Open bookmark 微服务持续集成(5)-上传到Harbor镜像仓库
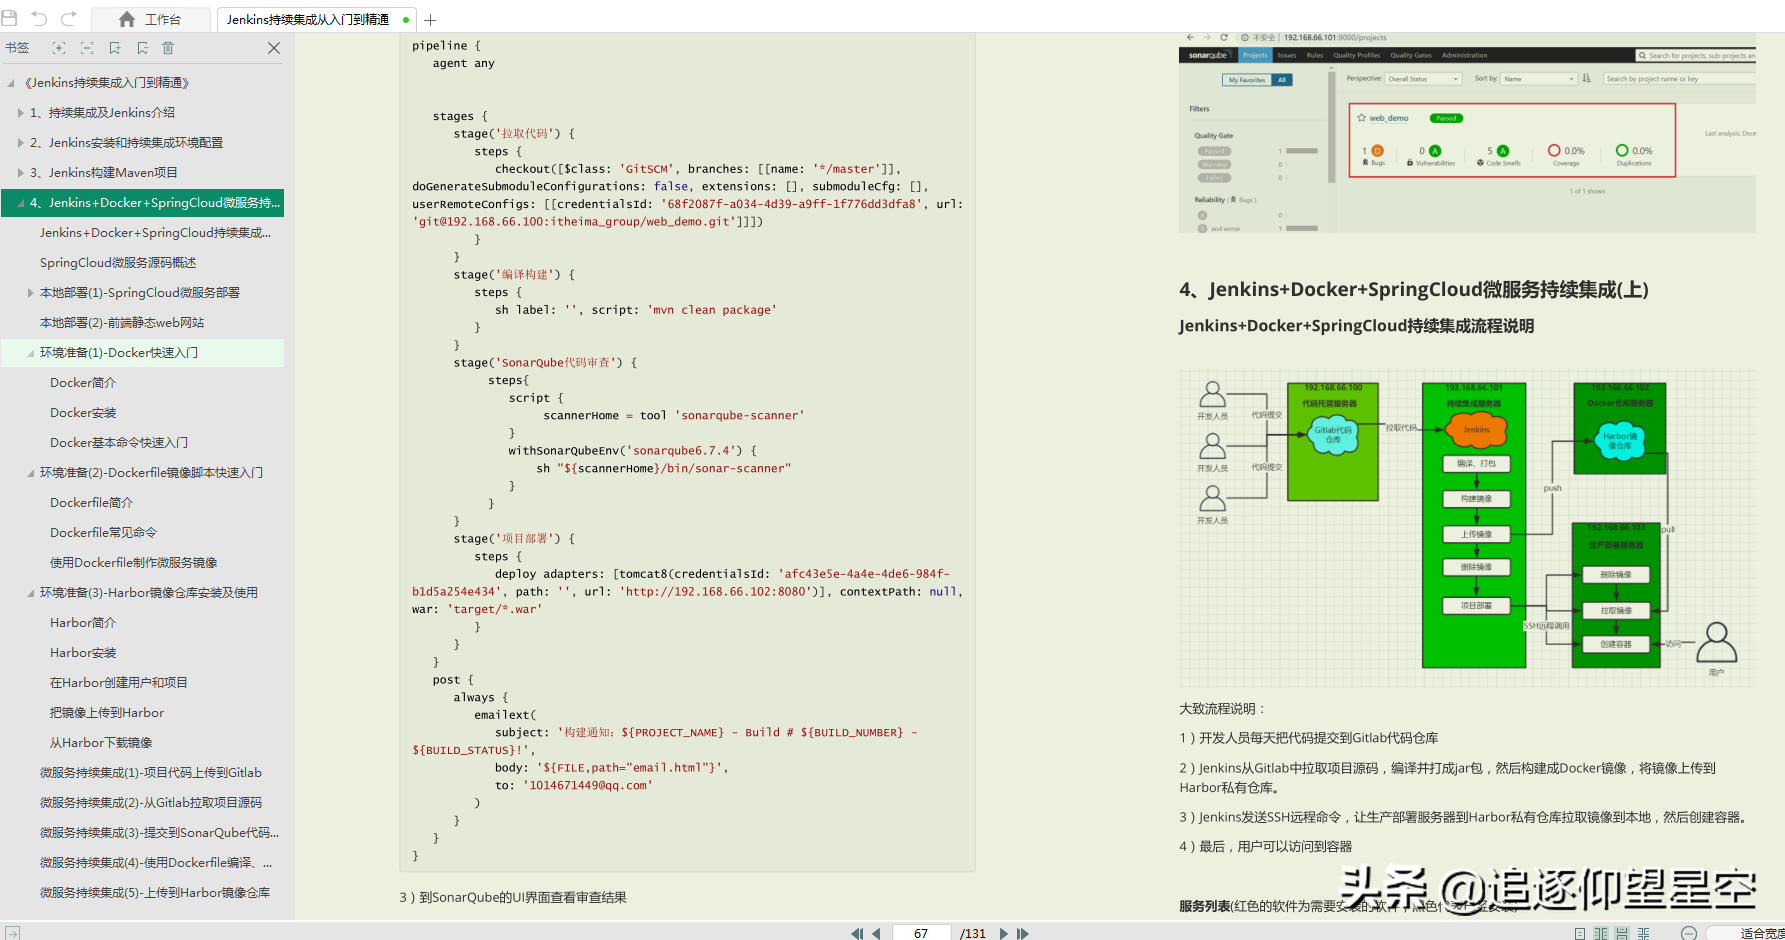 (x=155, y=893)
